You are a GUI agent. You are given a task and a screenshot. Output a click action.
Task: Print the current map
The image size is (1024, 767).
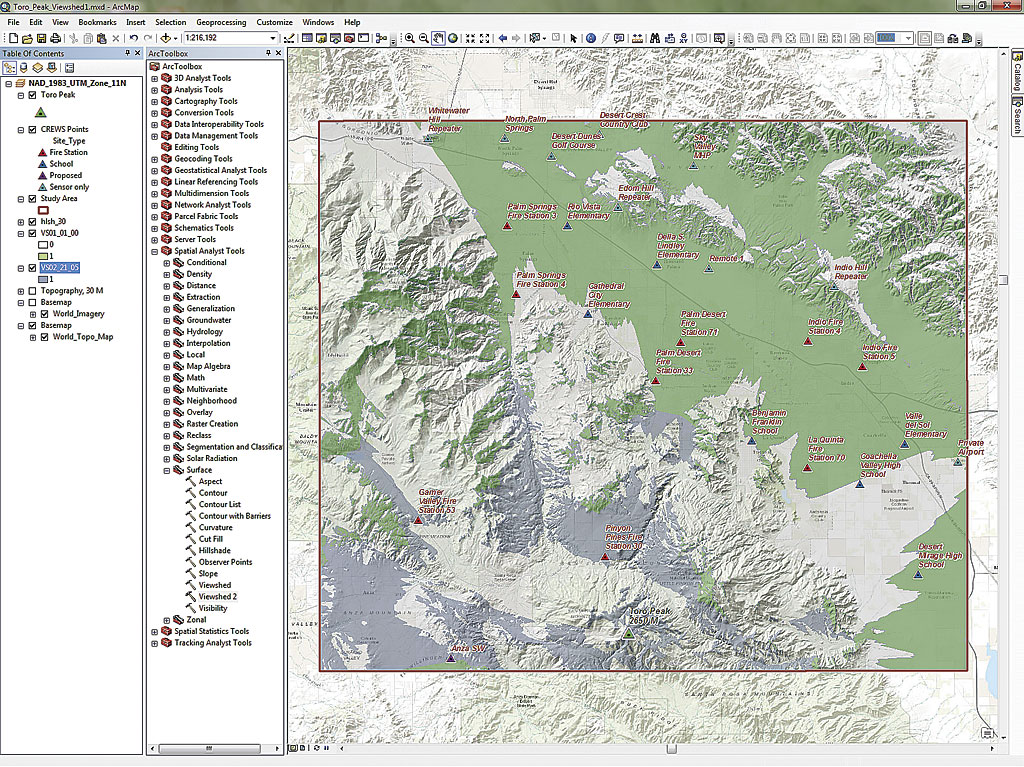[56, 38]
